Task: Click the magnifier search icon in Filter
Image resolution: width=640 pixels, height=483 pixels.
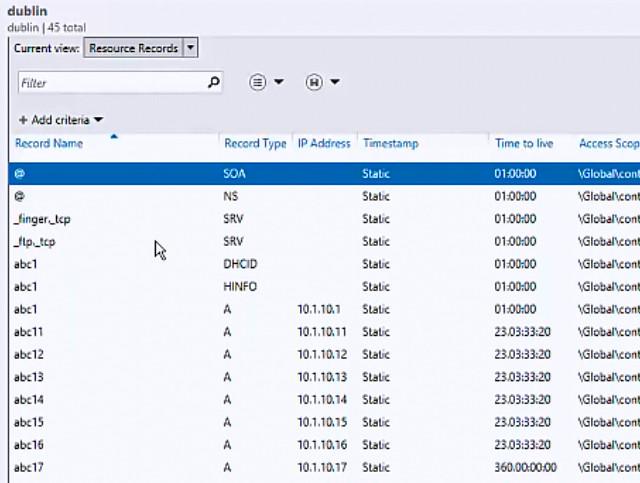Action: coord(213,82)
